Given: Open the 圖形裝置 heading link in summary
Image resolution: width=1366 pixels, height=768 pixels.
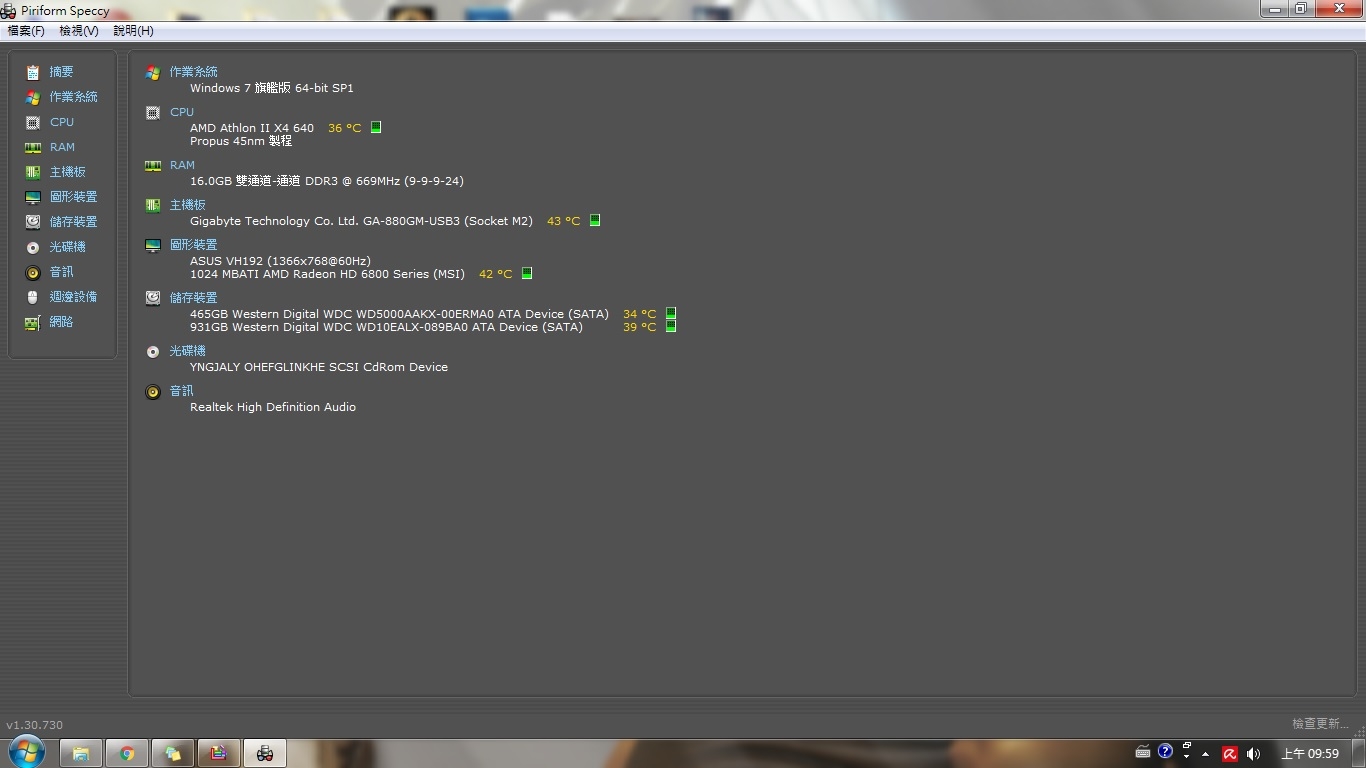Looking at the screenshot, I should (x=193, y=245).
